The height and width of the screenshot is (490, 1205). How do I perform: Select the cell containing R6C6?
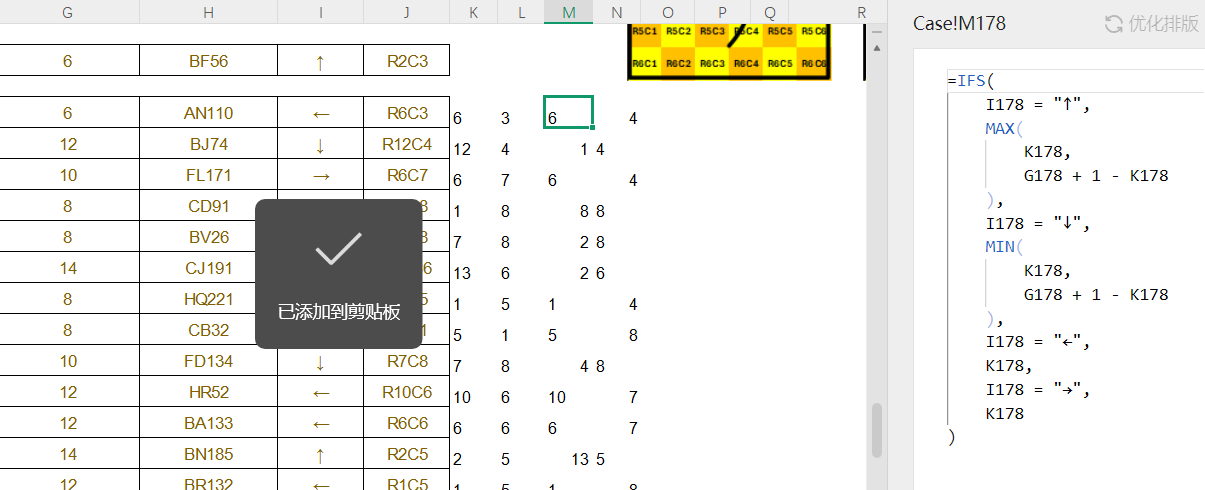coord(407,423)
